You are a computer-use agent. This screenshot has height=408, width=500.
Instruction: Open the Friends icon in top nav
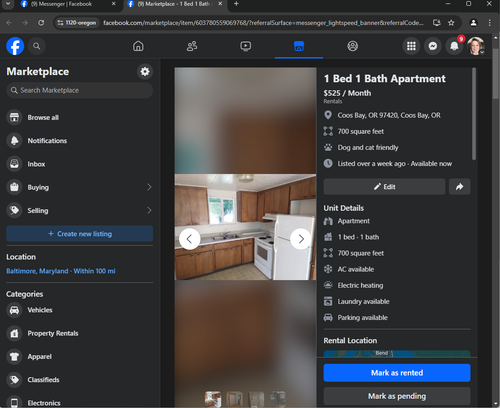click(x=192, y=46)
